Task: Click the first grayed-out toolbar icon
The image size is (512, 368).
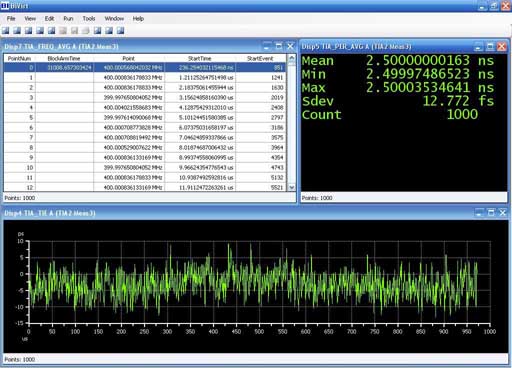Action: tap(63, 31)
